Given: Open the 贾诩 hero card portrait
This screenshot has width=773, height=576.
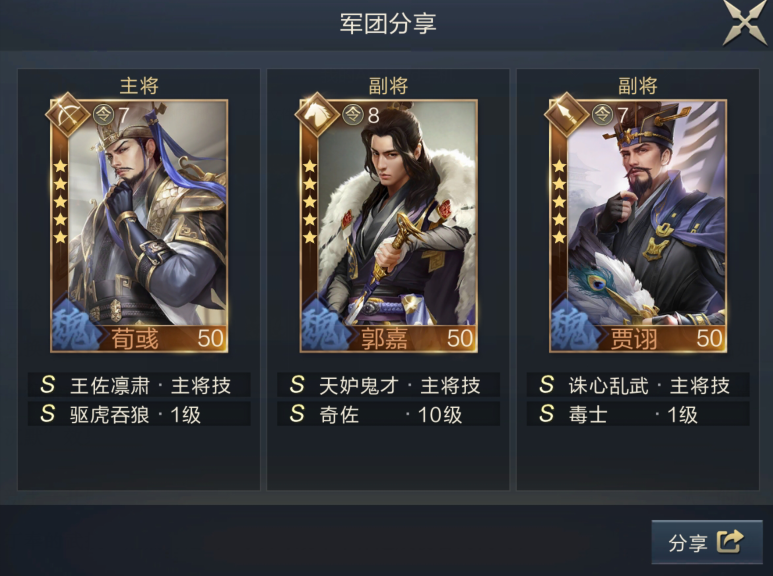Looking at the screenshot, I should tap(638, 226).
